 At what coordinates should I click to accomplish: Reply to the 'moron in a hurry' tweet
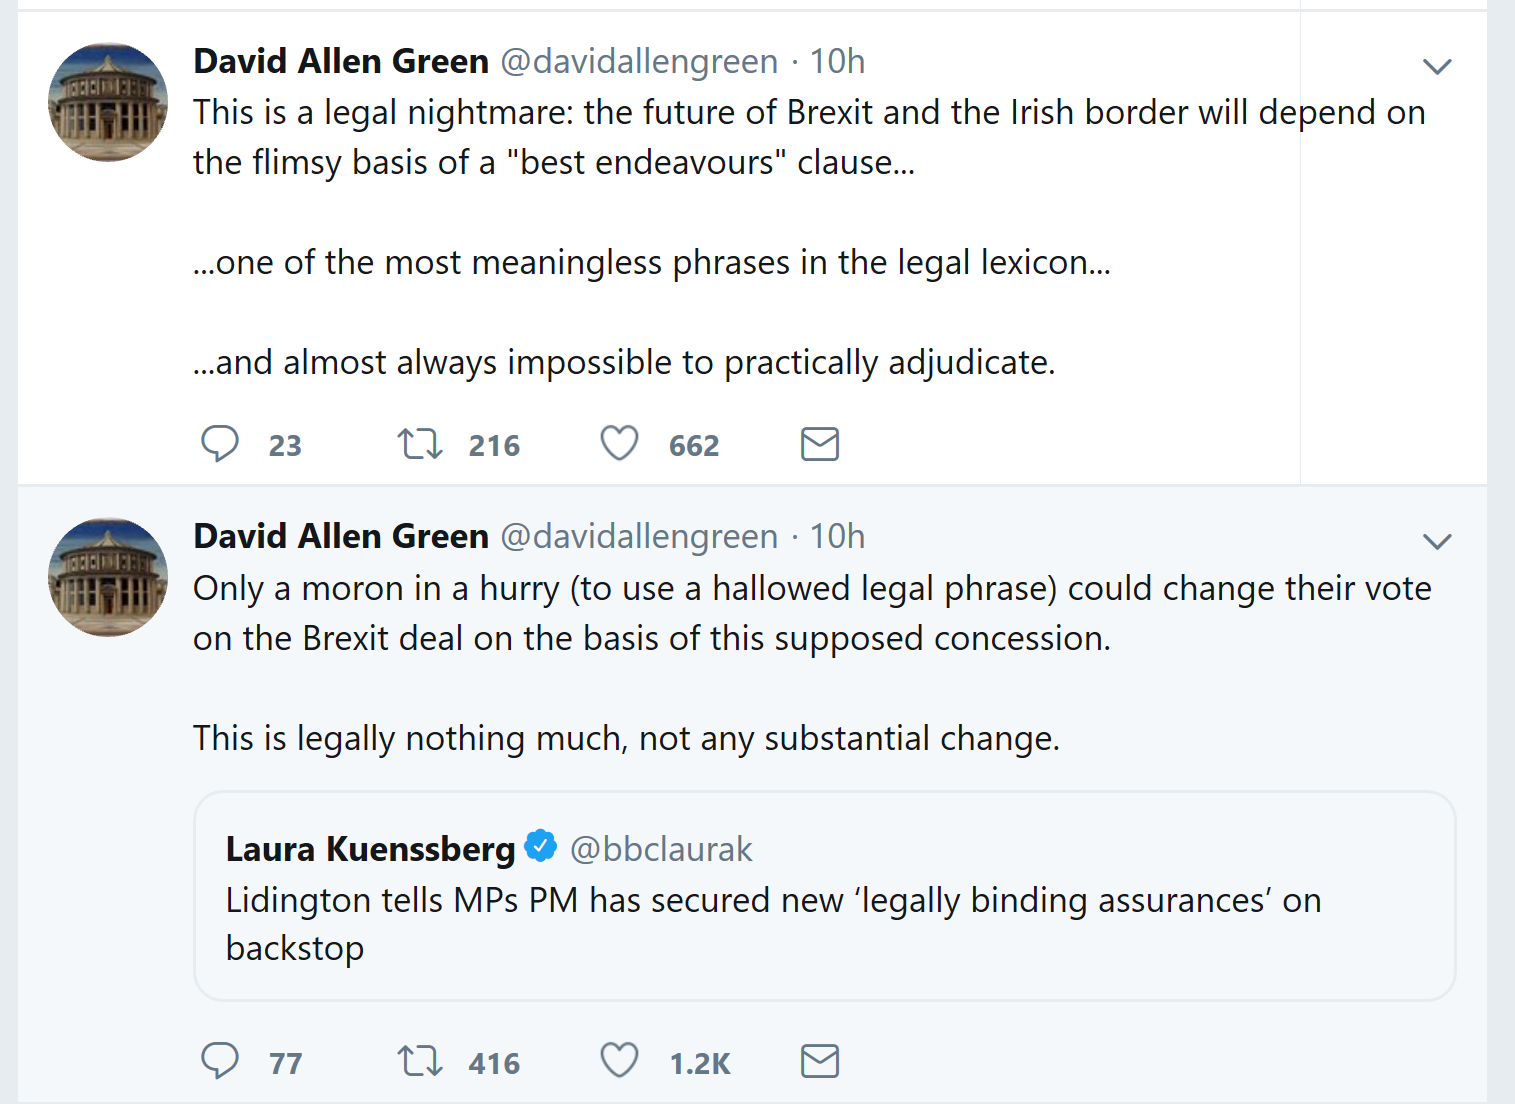220,1061
